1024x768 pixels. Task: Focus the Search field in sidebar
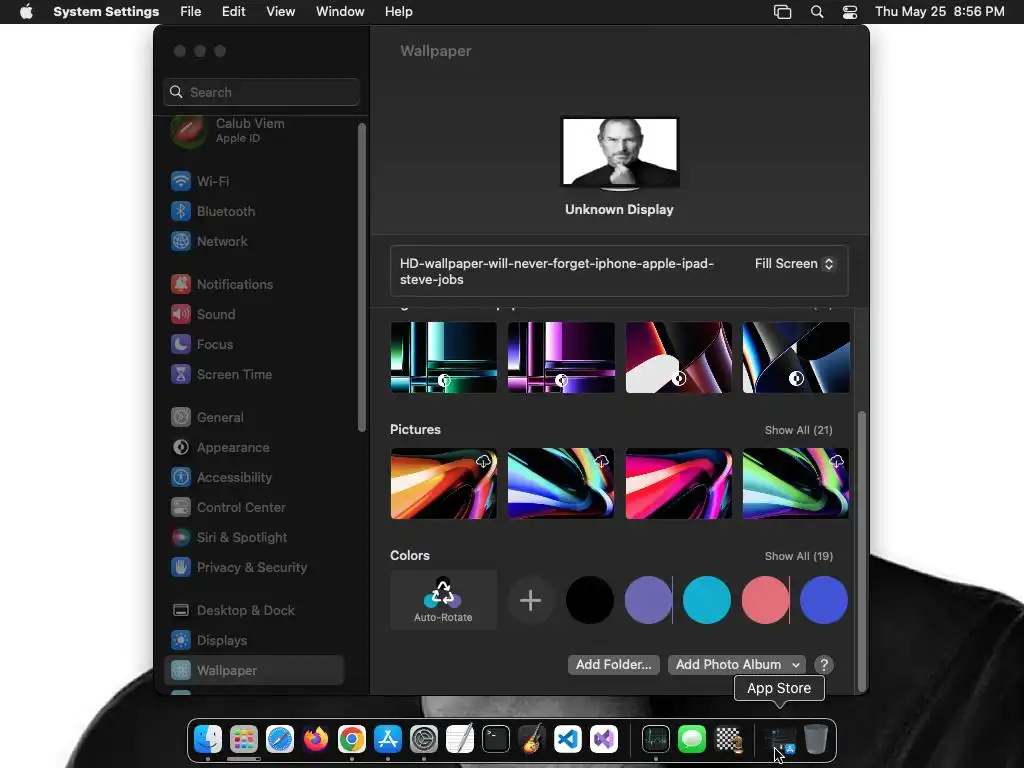pos(261,92)
